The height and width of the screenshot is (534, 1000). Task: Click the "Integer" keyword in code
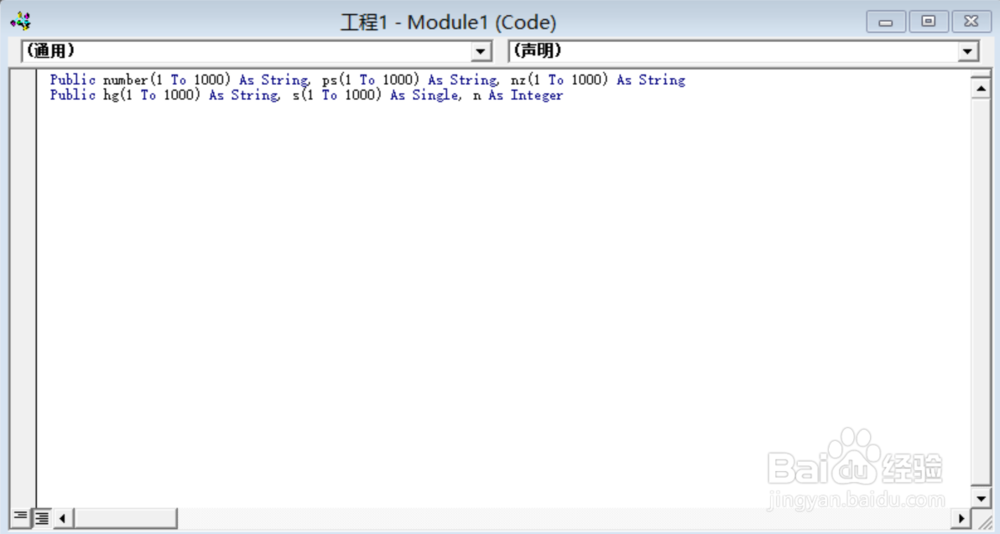click(536, 96)
